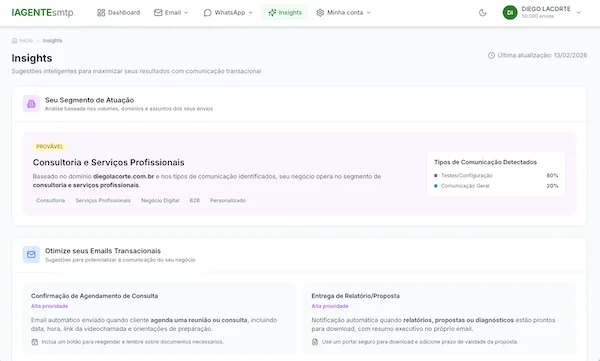The height and width of the screenshot is (361, 600).
Task: Click the blue Comunicação Geral legend dot
Action: click(x=435, y=186)
